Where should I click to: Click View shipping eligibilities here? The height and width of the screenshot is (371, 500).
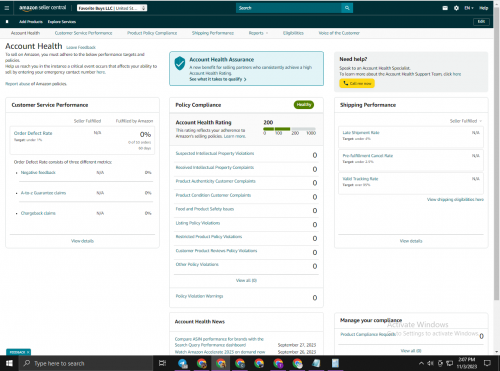point(455,199)
